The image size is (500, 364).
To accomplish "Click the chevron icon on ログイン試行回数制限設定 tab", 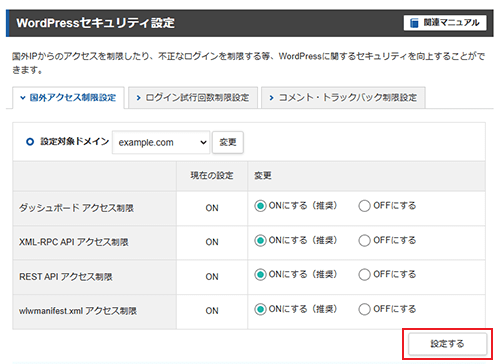I will tap(138, 98).
